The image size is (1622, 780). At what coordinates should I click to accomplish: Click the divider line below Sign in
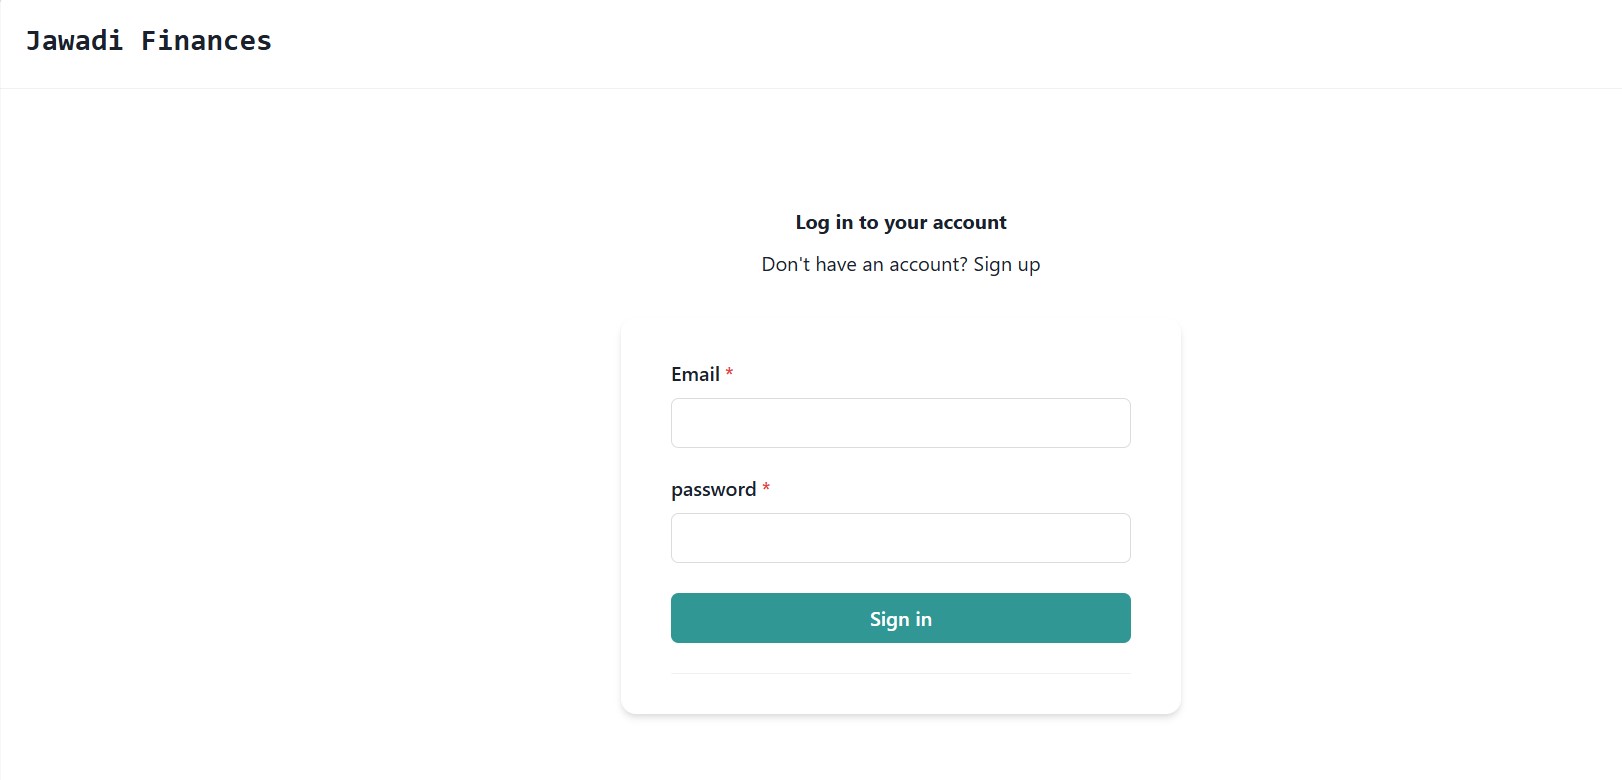(x=899, y=673)
